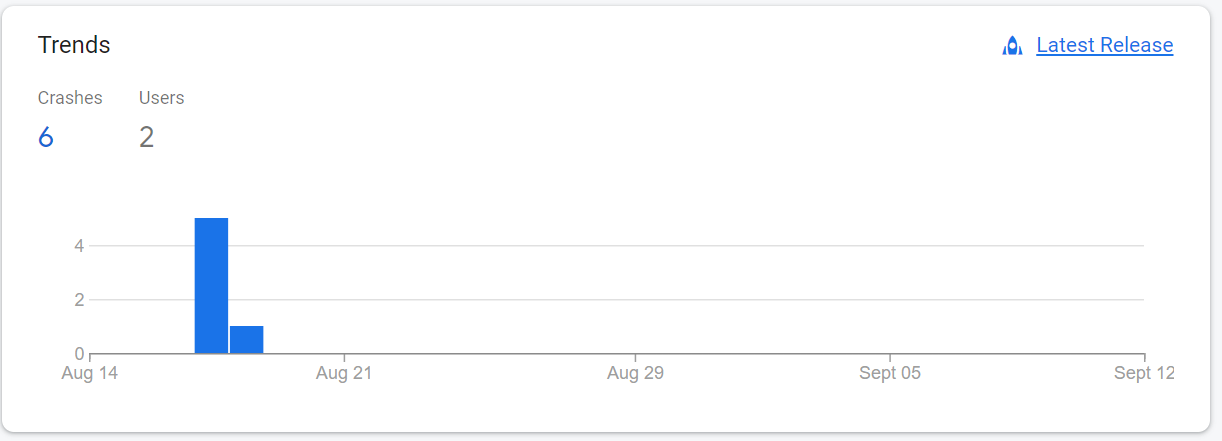Select the Users metric label
Image resolution: width=1222 pixels, height=441 pixels.
[x=161, y=98]
